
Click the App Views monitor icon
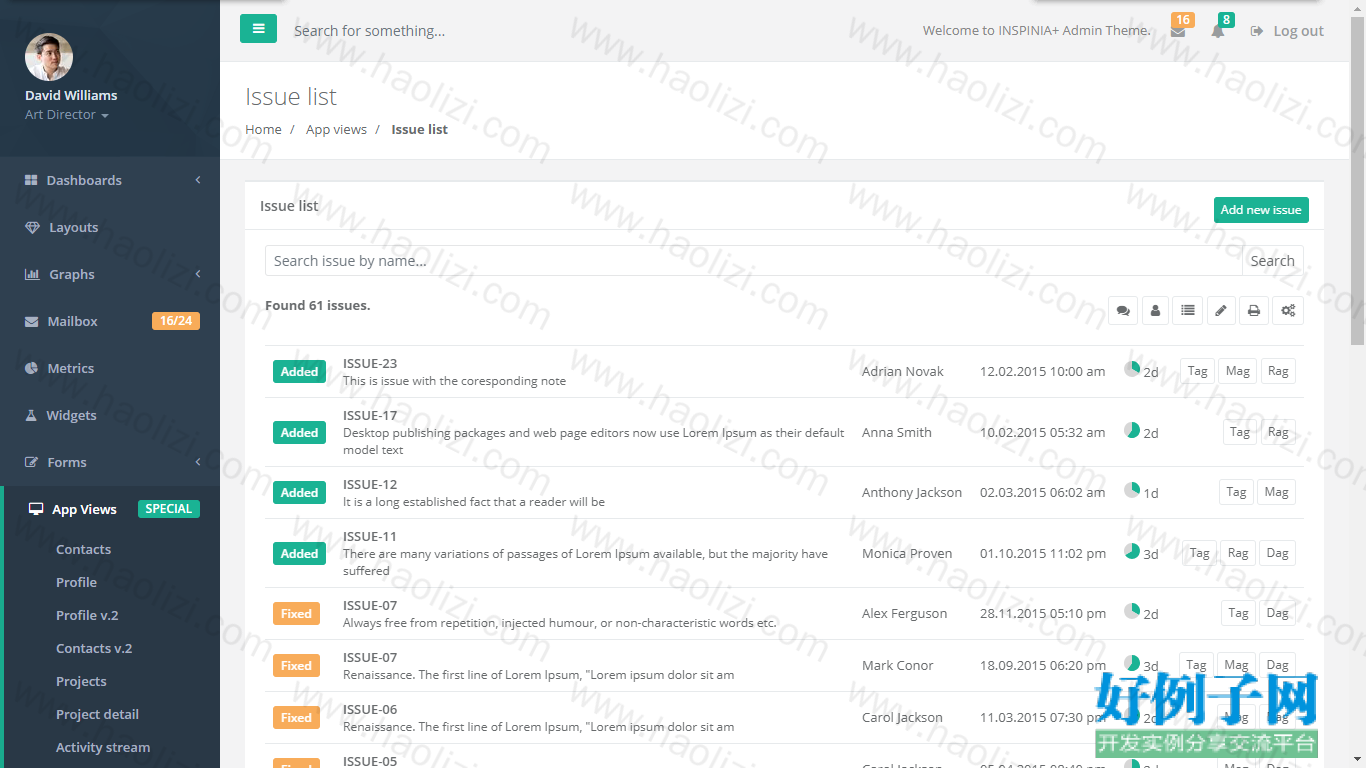[36, 509]
